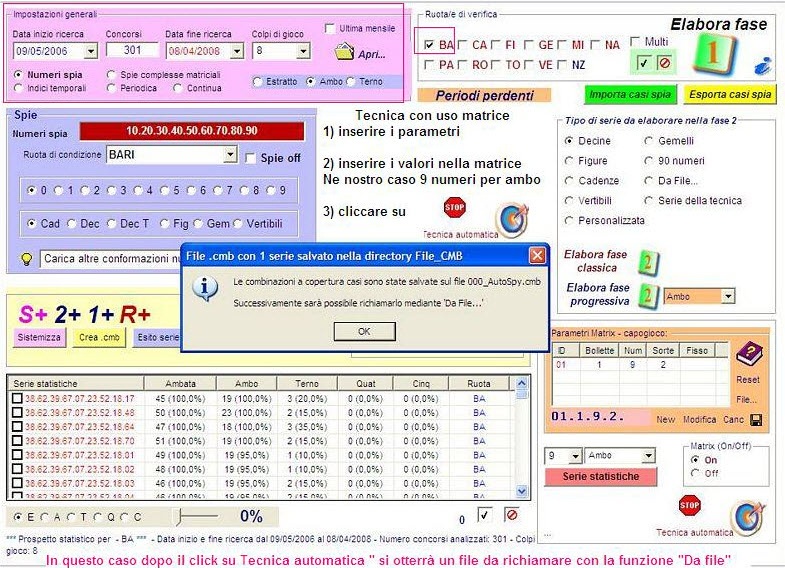Click the STOP sign beside step 3 text

tap(455, 207)
